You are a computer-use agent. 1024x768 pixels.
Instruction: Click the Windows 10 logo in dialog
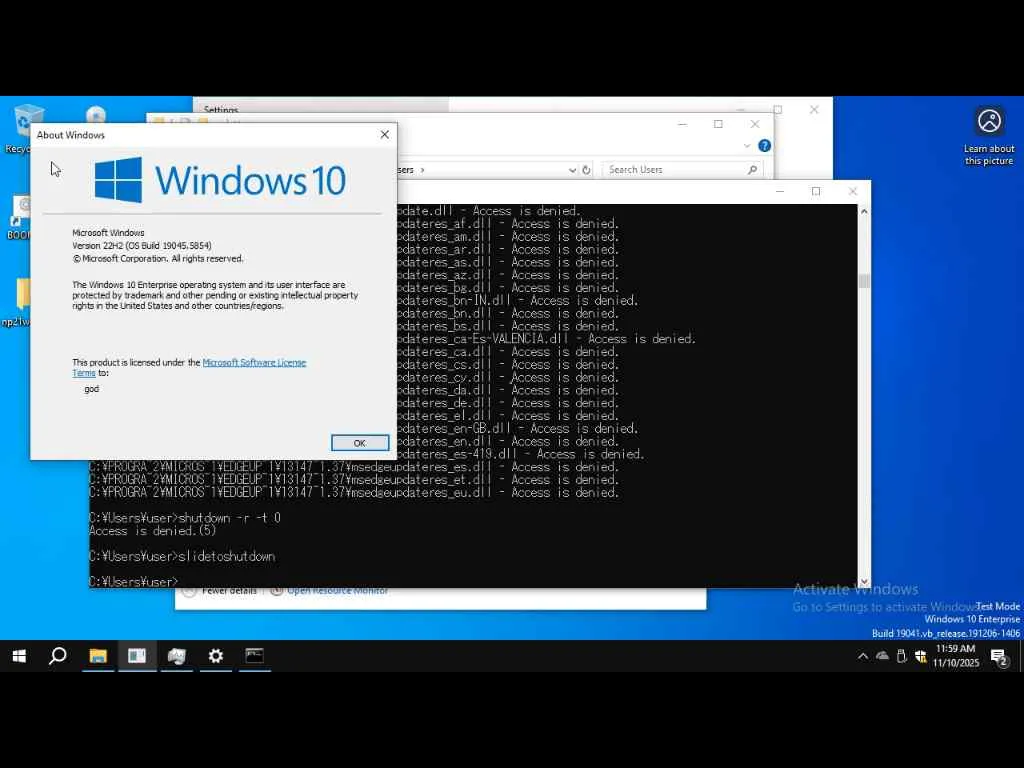[220, 180]
